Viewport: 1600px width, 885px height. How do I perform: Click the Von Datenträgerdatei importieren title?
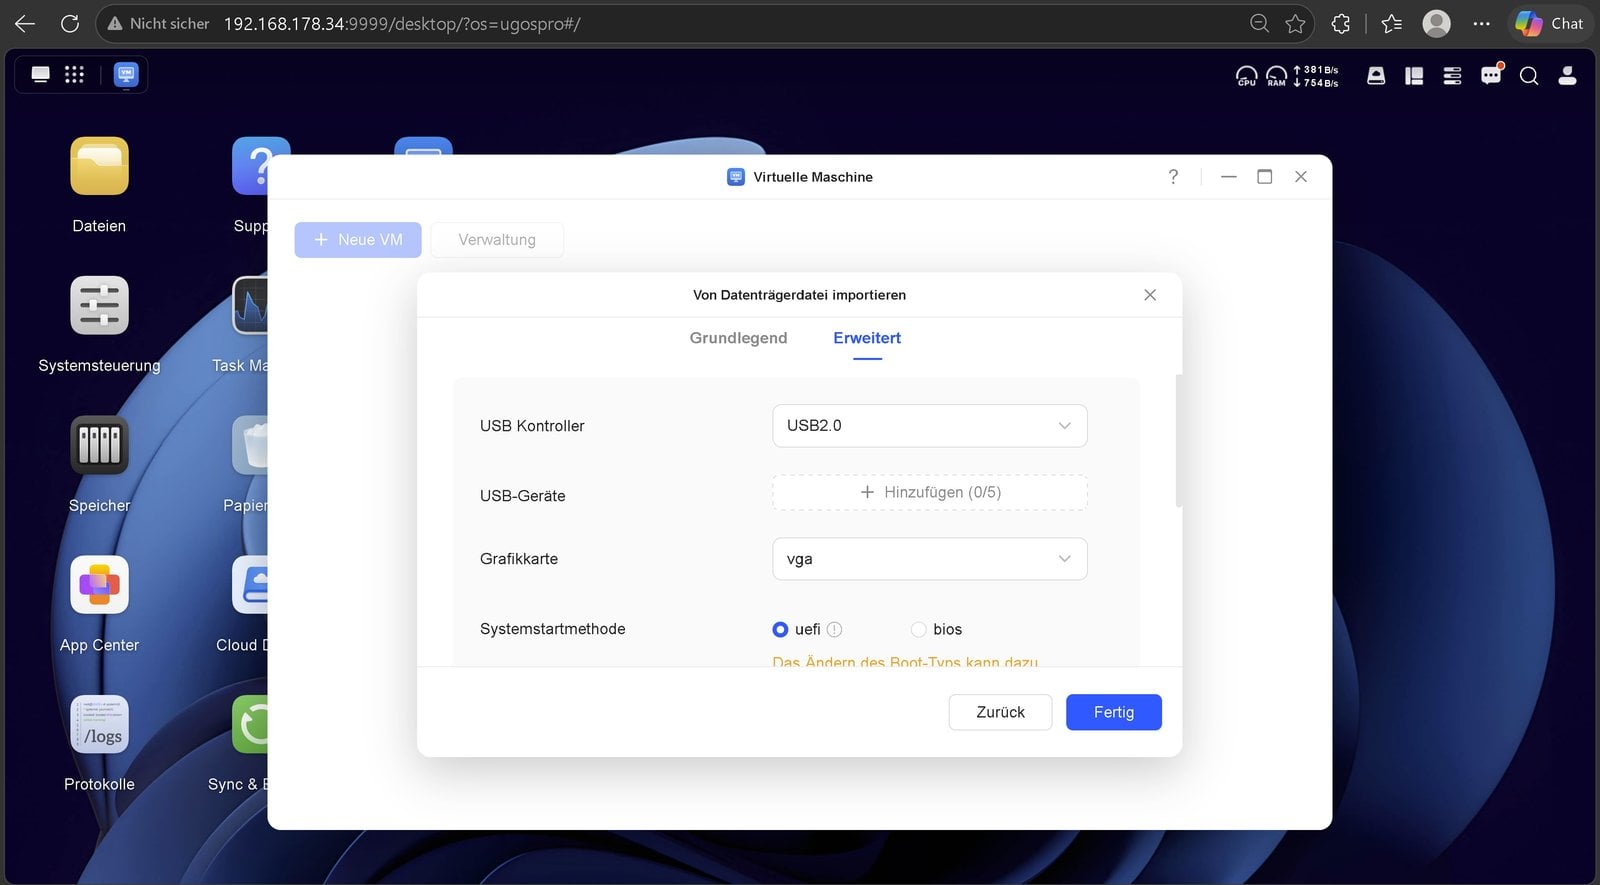799,295
